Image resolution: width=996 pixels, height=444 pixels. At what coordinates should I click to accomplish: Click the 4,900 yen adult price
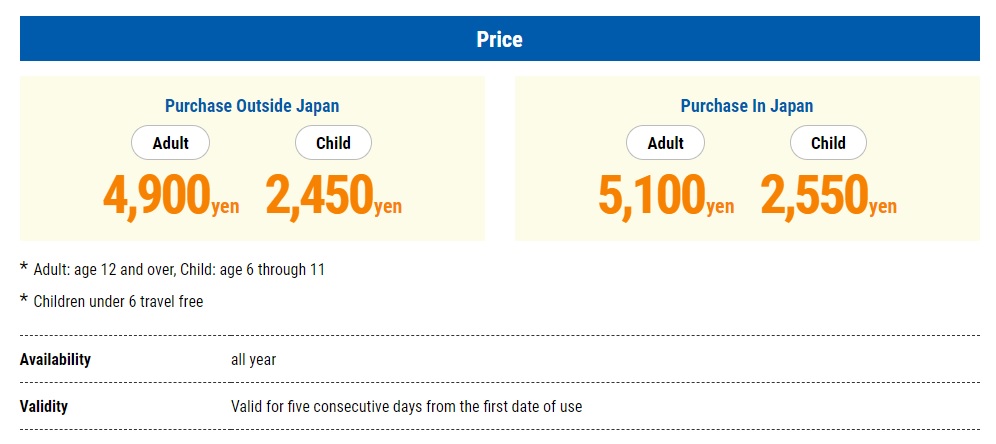click(x=171, y=196)
